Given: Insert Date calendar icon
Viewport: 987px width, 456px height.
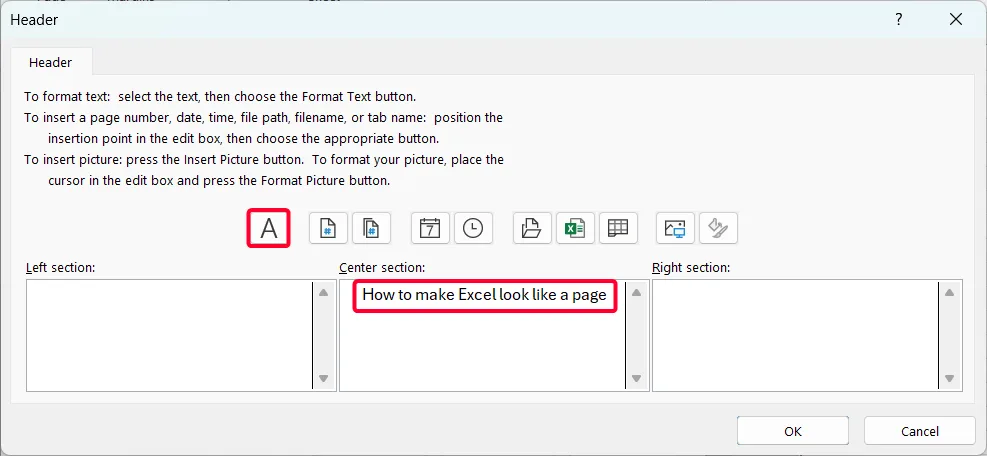Looking at the screenshot, I should 430,228.
